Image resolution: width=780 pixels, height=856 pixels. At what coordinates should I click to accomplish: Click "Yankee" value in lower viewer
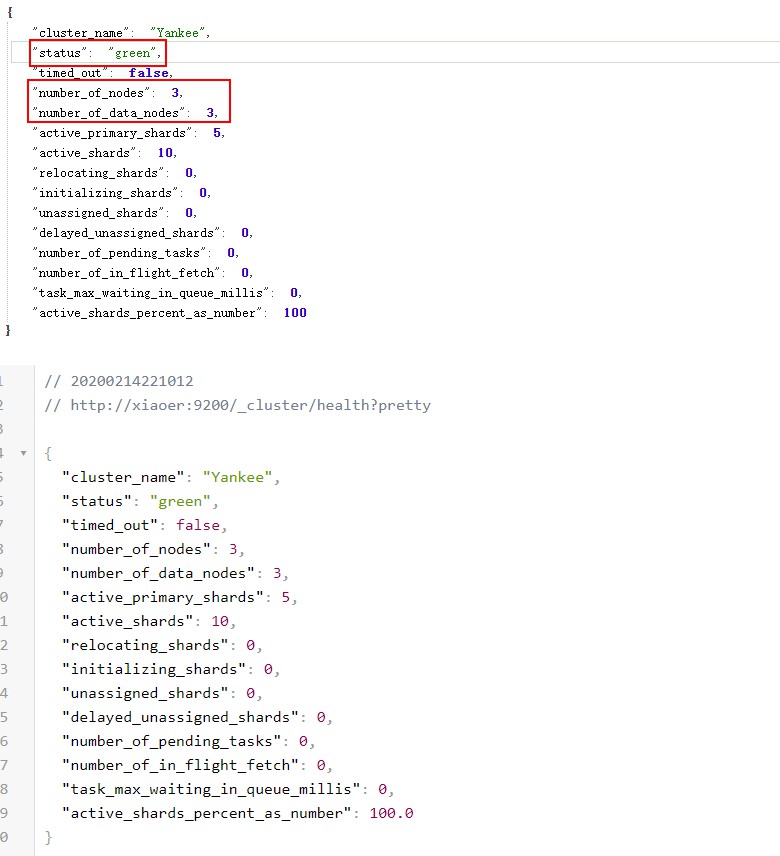(237, 477)
